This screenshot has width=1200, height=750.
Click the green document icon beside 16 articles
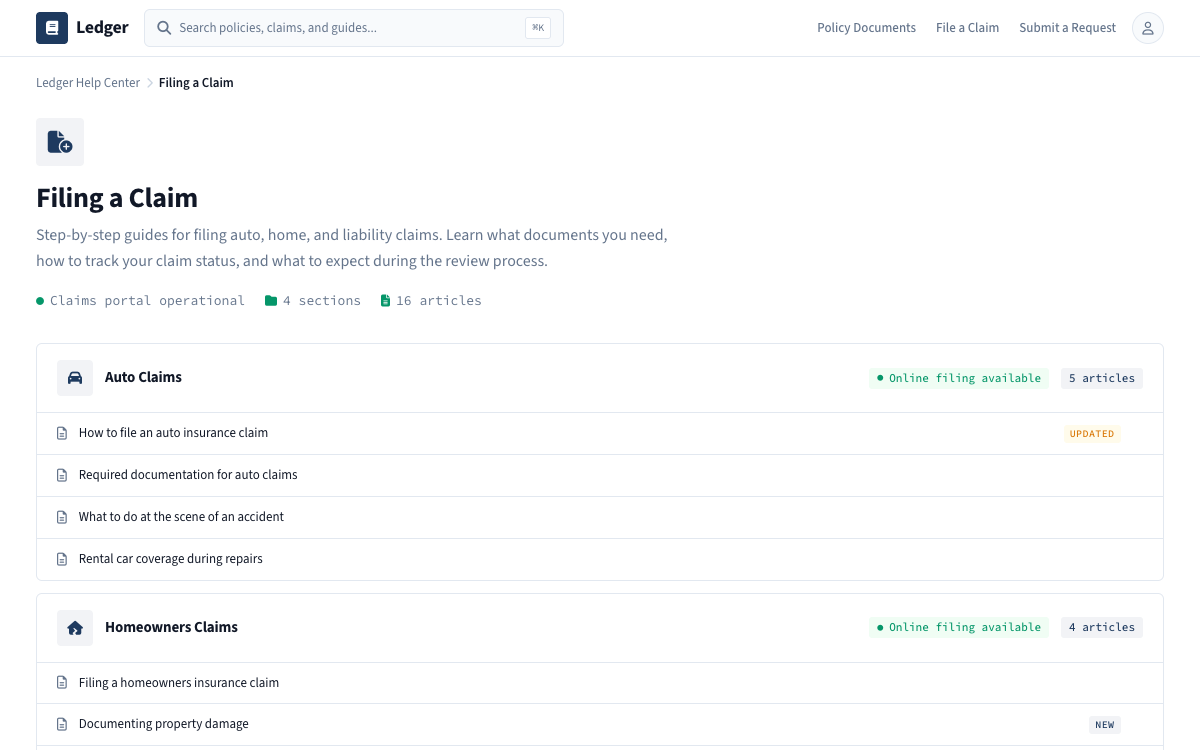coord(385,301)
